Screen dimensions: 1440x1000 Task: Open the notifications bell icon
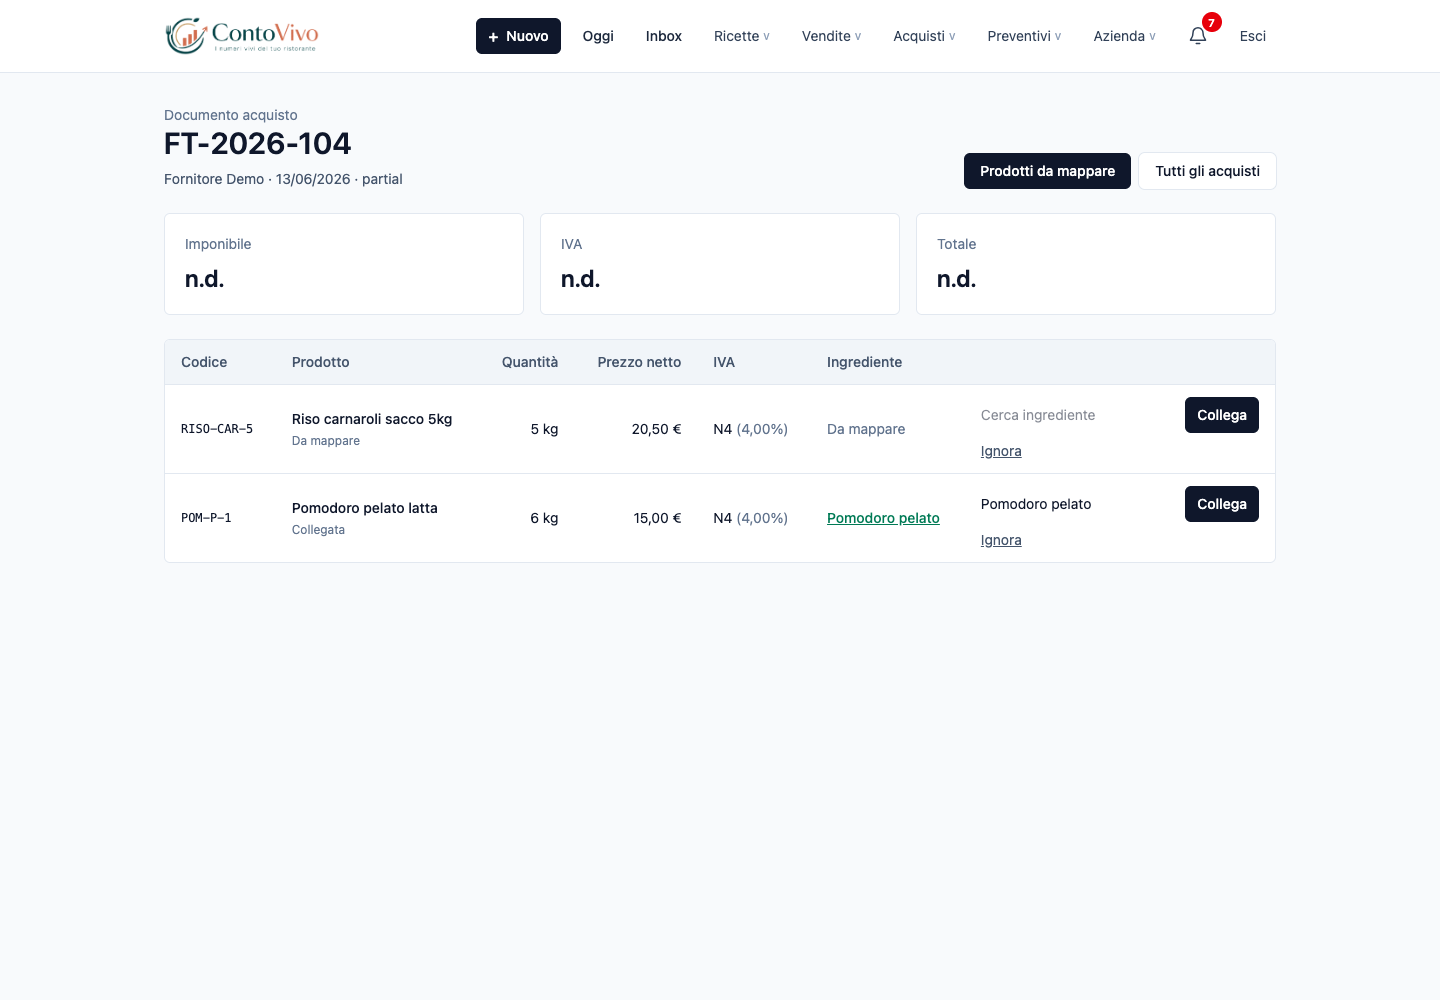click(1198, 36)
